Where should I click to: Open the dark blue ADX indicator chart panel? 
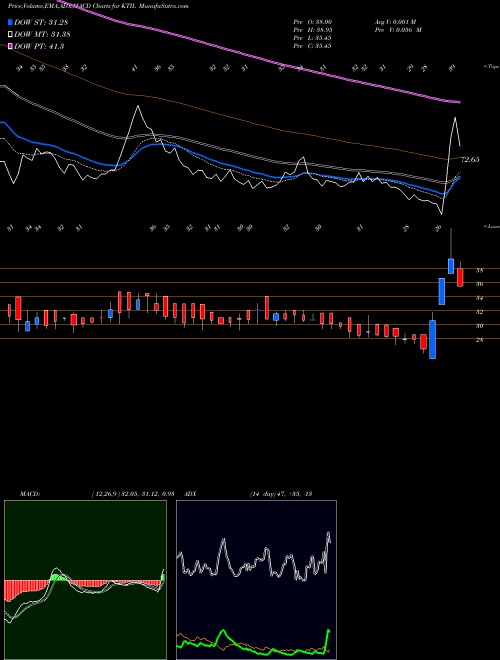point(256,580)
